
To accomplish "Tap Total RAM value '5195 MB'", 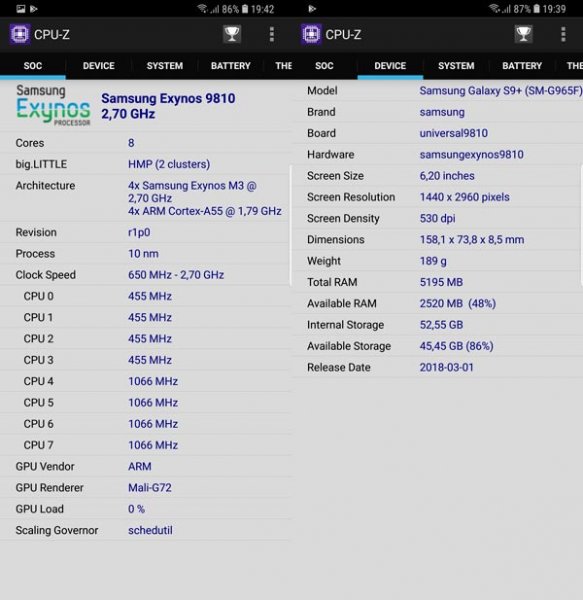I will coord(441,282).
